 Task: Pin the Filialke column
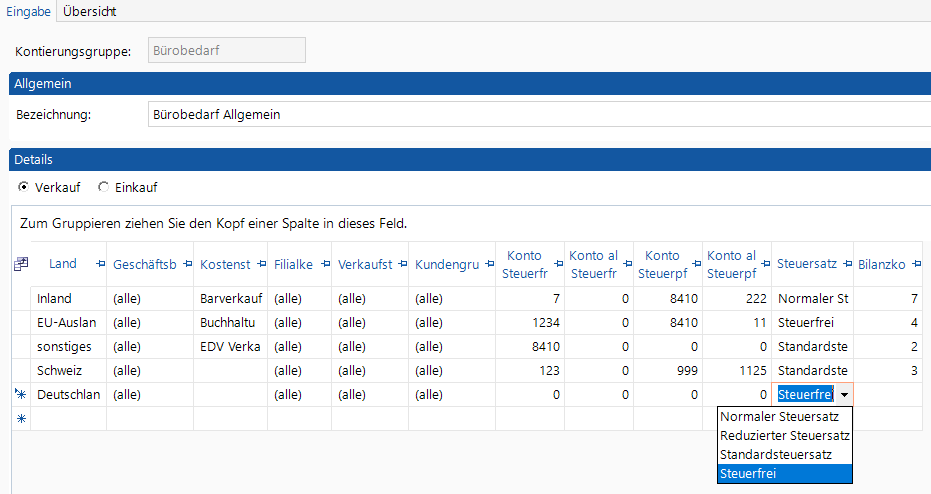click(325, 264)
